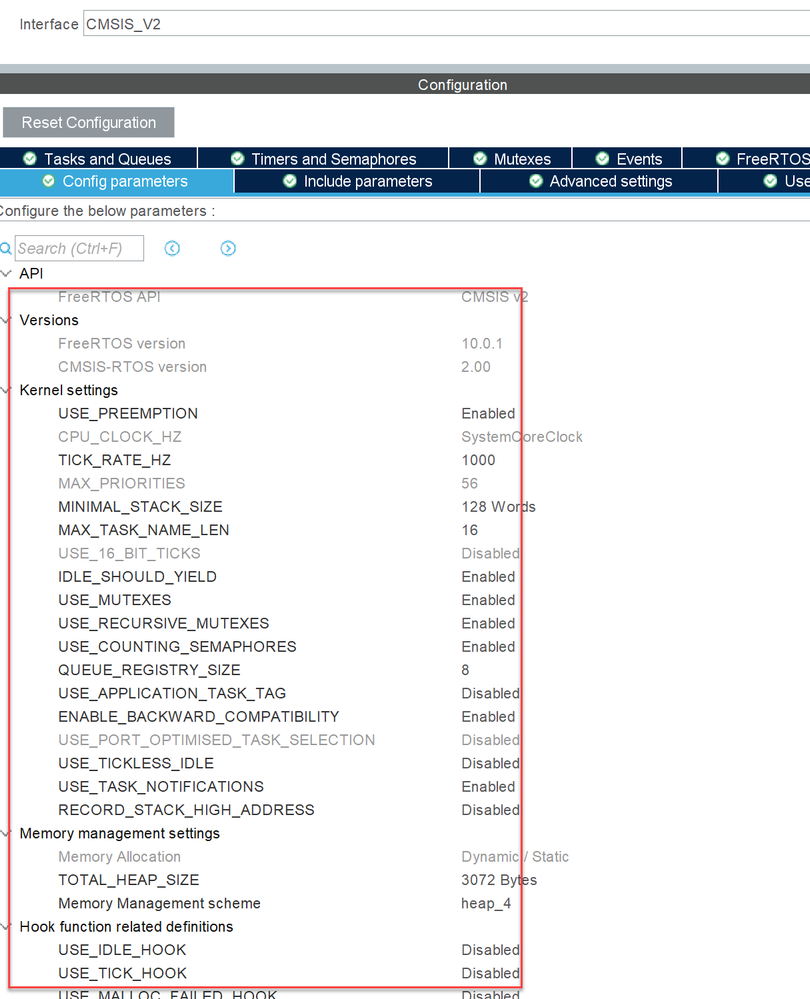Image resolution: width=810 pixels, height=999 pixels.
Task: Change ENABLE_BACKWARD_COMPATIBILITY Enabled value
Action: coord(488,717)
